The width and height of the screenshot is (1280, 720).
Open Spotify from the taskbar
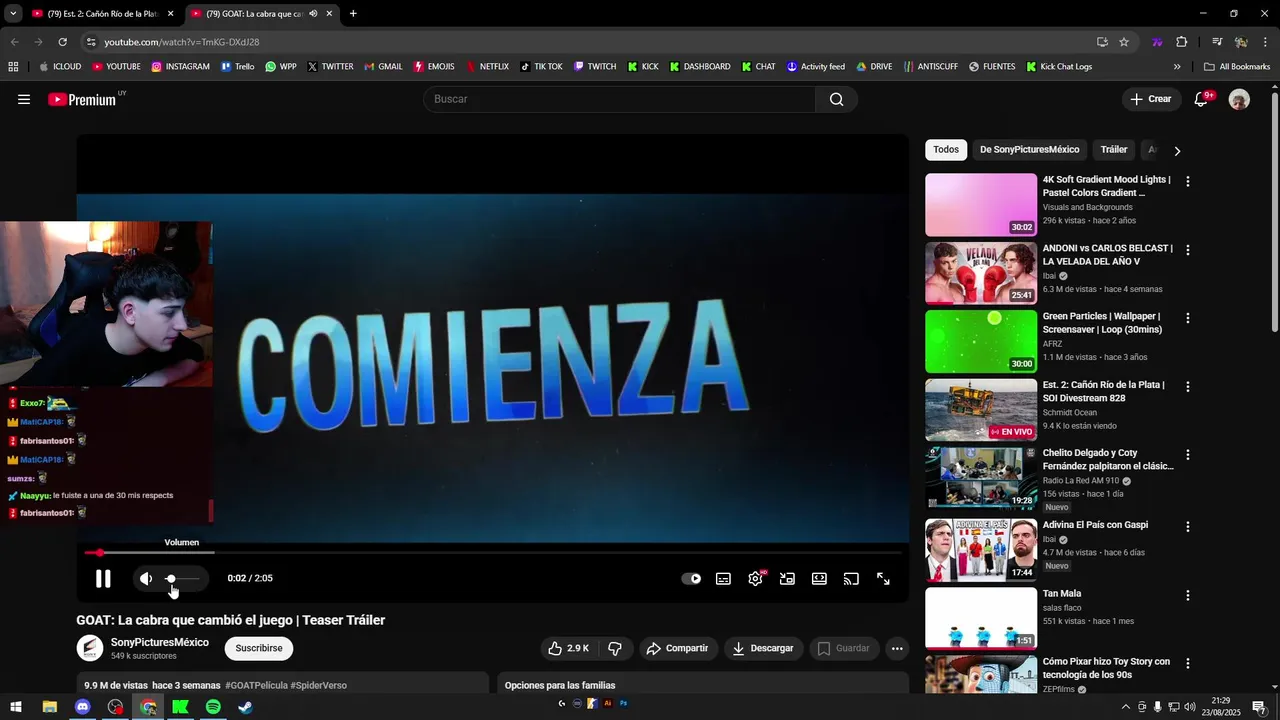(x=213, y=707)
